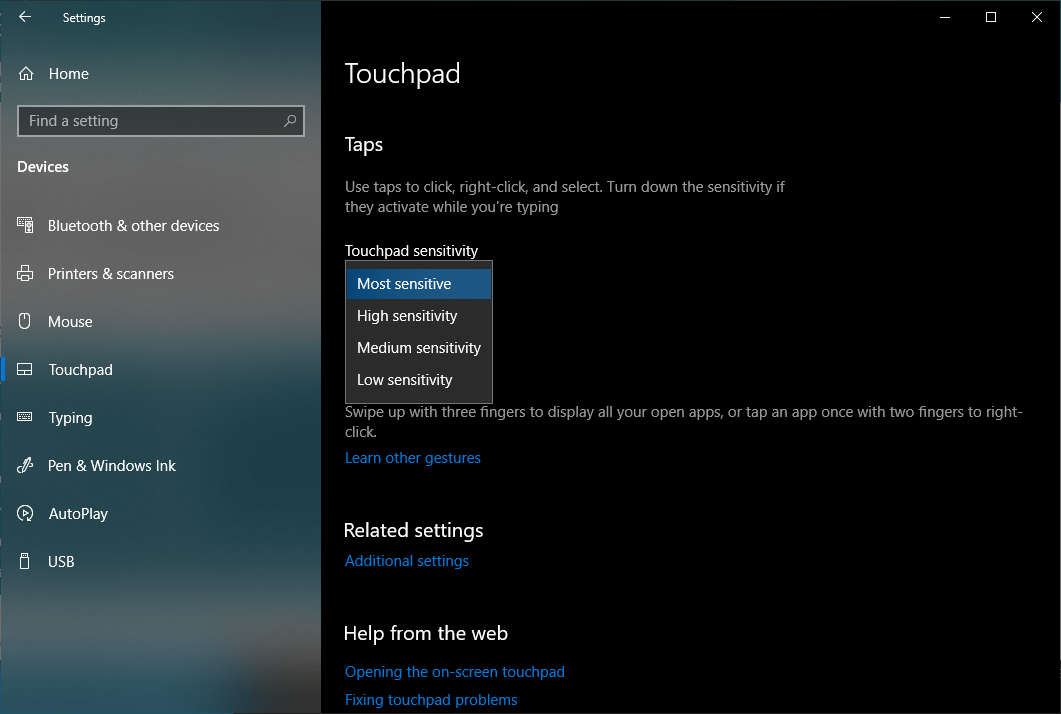The height and width of the screenshot is (714, 1061).
Task: Open Additional settings link
Action: pos(406,561)
